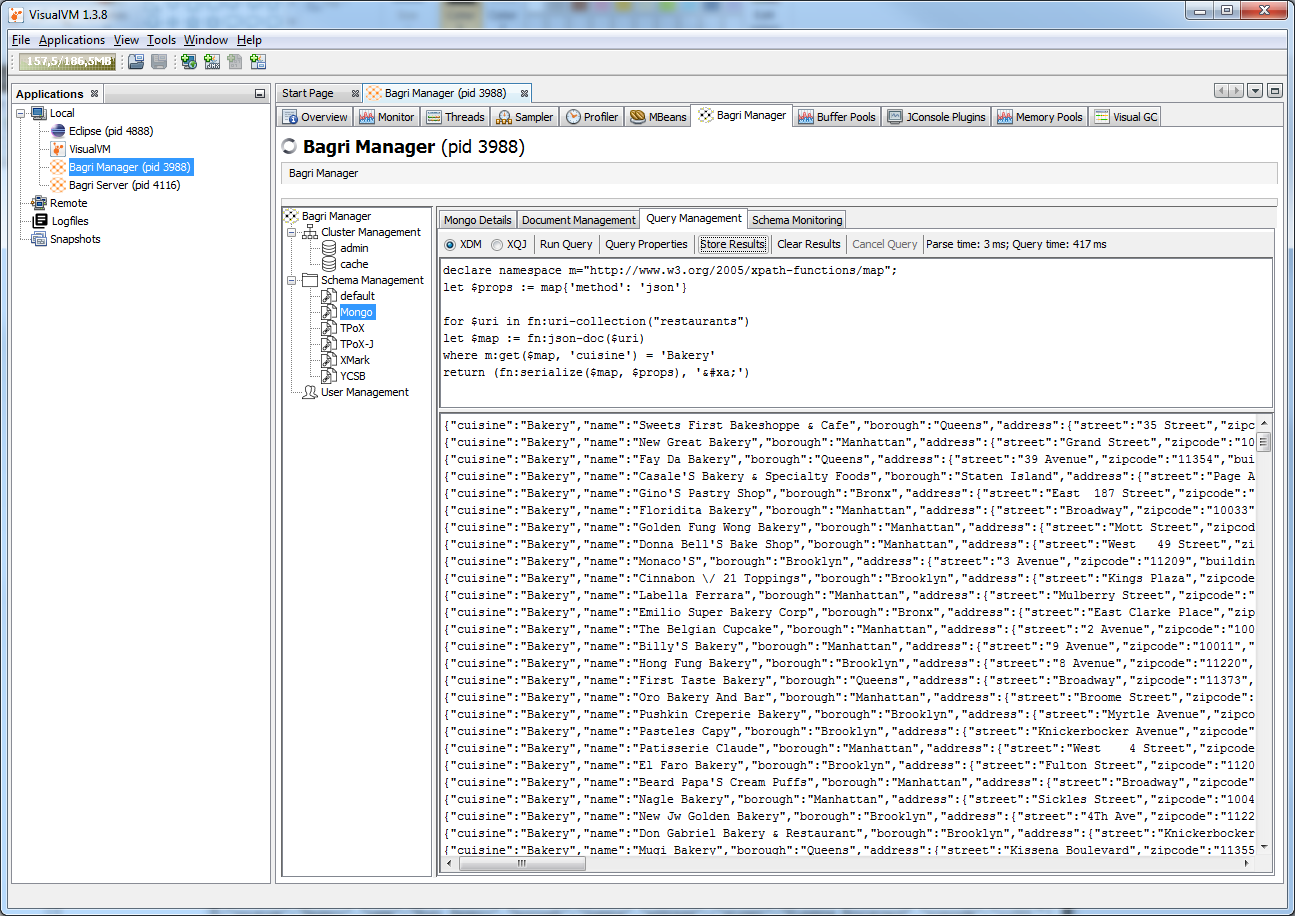Open the Monitor tab
The image size is (1295, 916).
pyautogui.click(x=387, y=117)
